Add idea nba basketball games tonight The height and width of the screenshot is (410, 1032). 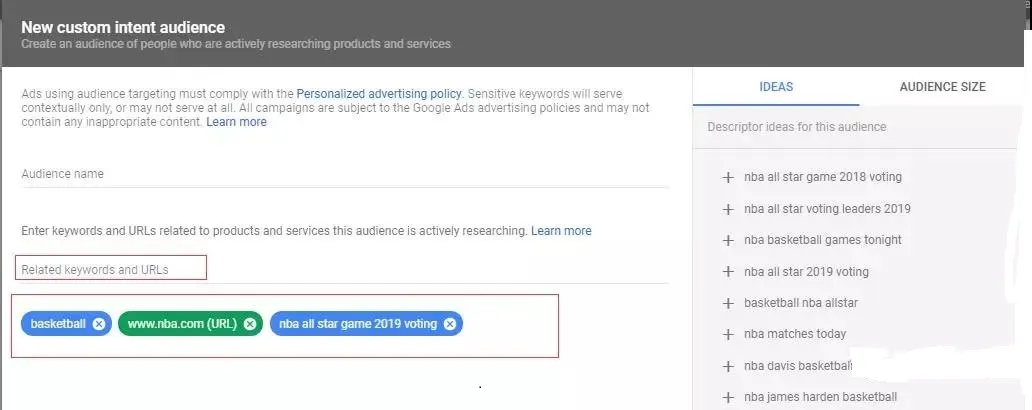coord(728,240)
